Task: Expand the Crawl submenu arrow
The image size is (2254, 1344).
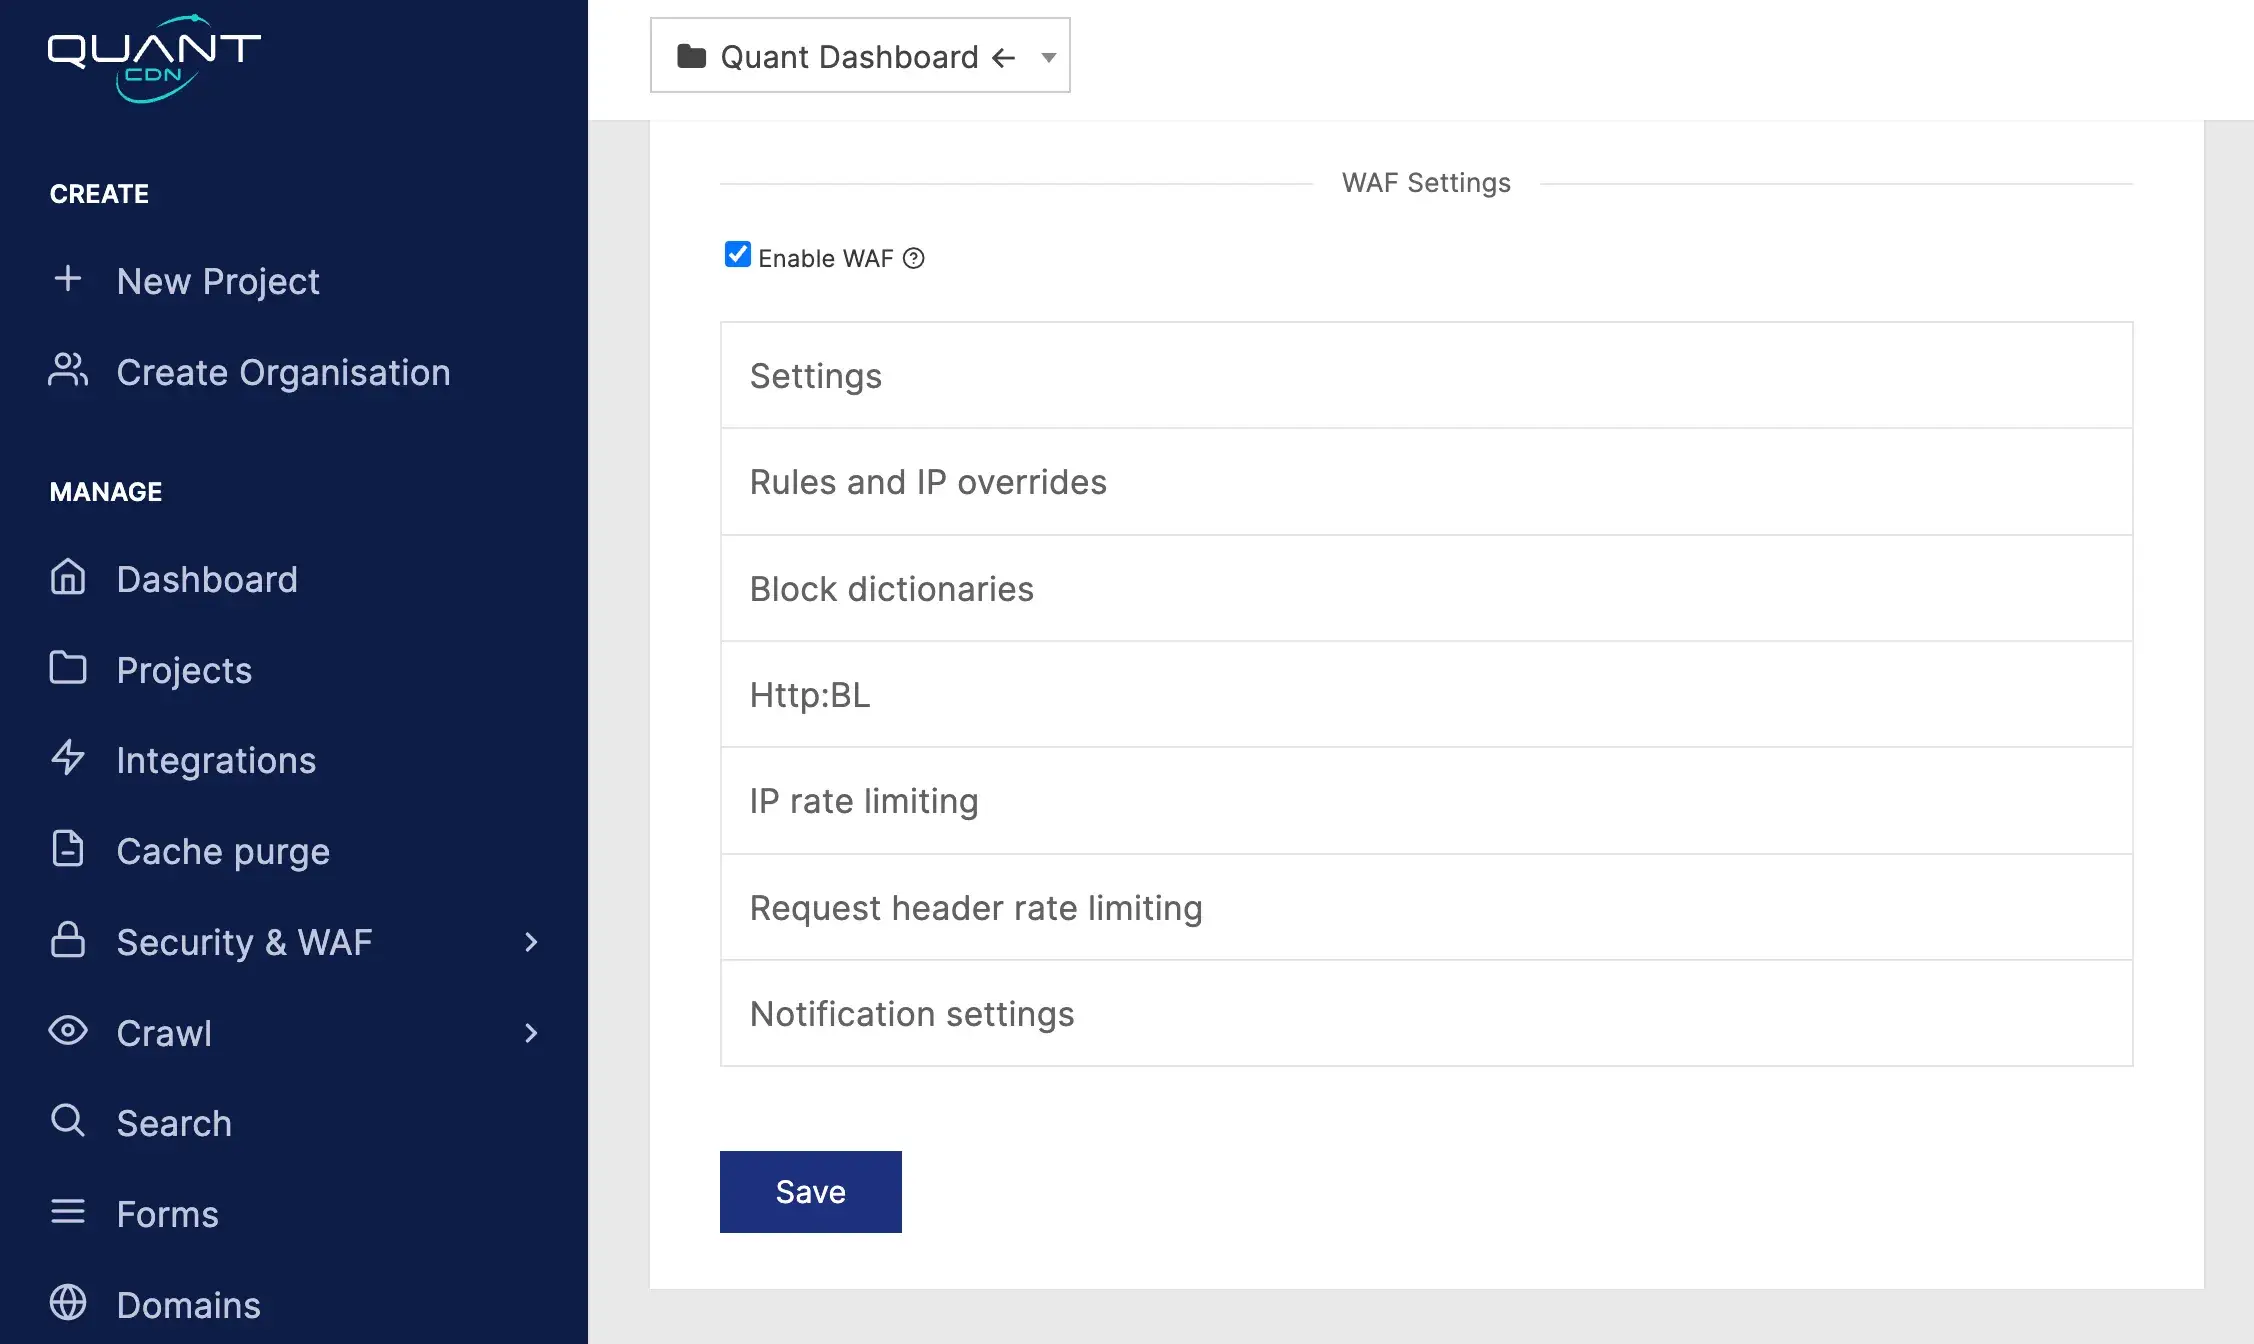Action: (x=531, y=1032)
